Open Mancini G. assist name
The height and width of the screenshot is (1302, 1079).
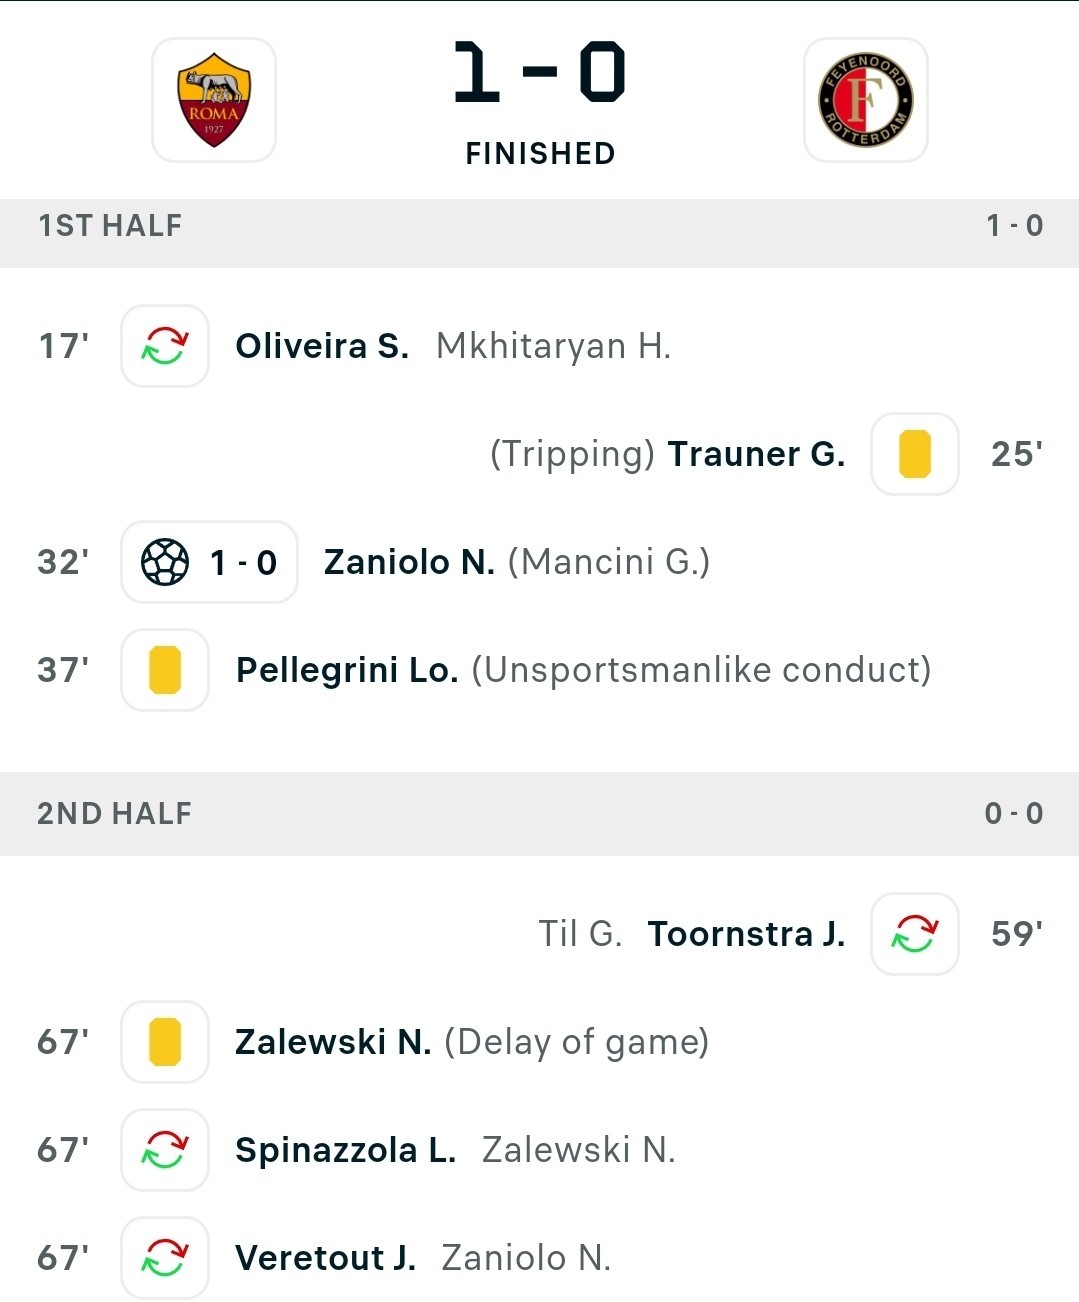coord(609,562)
